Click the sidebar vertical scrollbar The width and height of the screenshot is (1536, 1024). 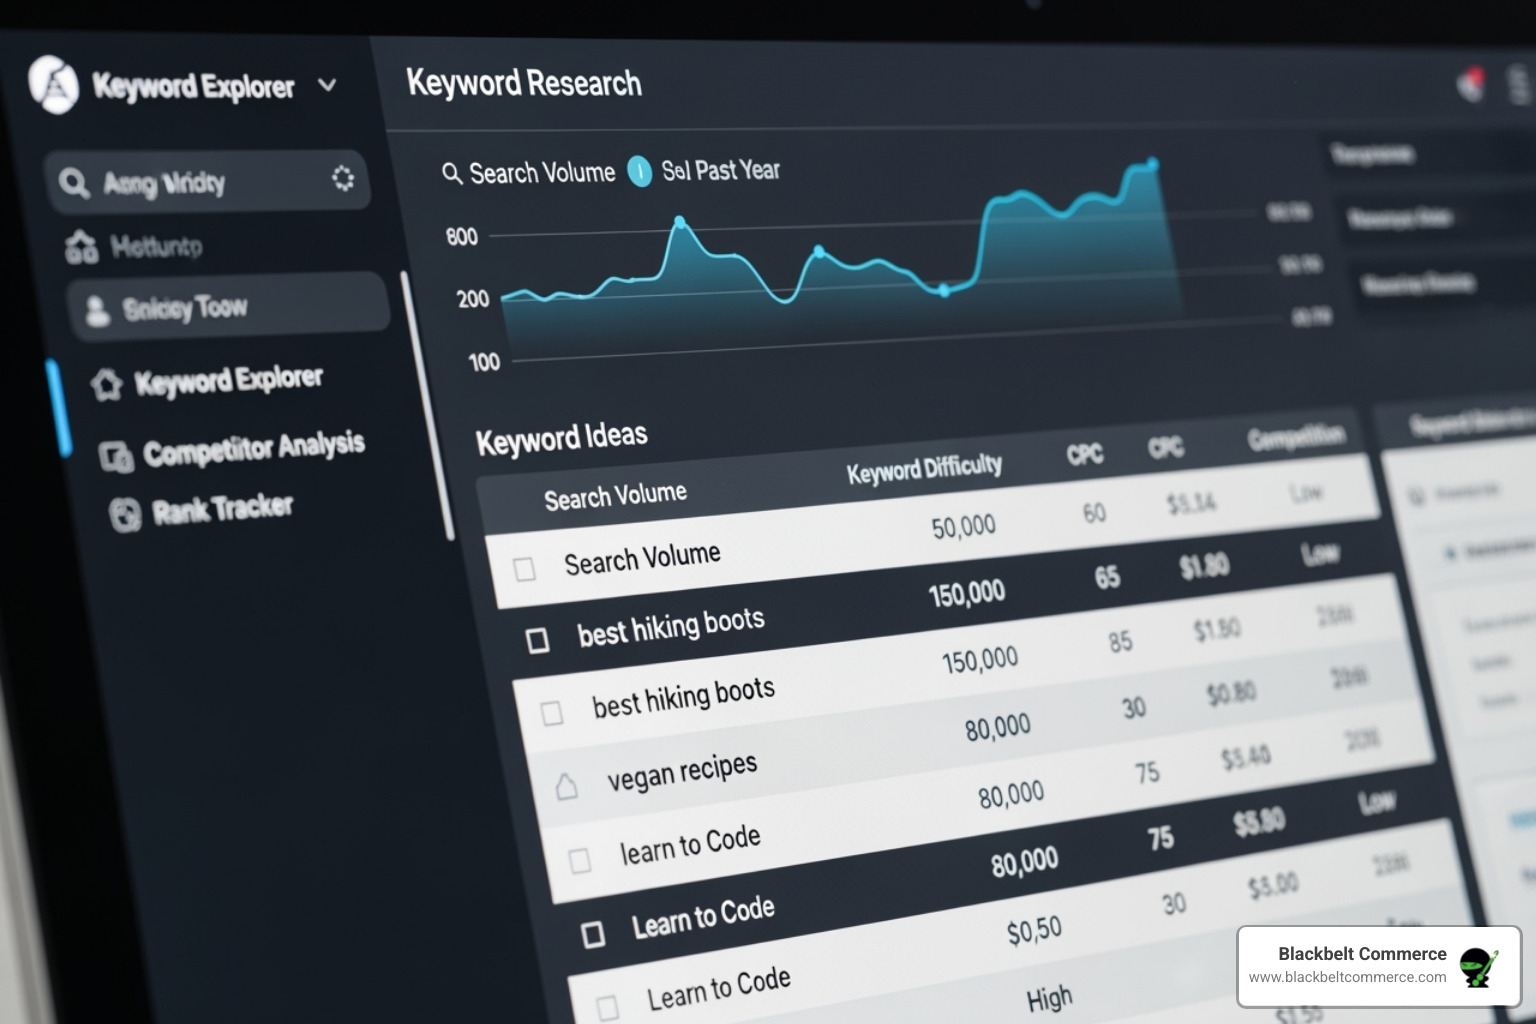click(428, 405)
